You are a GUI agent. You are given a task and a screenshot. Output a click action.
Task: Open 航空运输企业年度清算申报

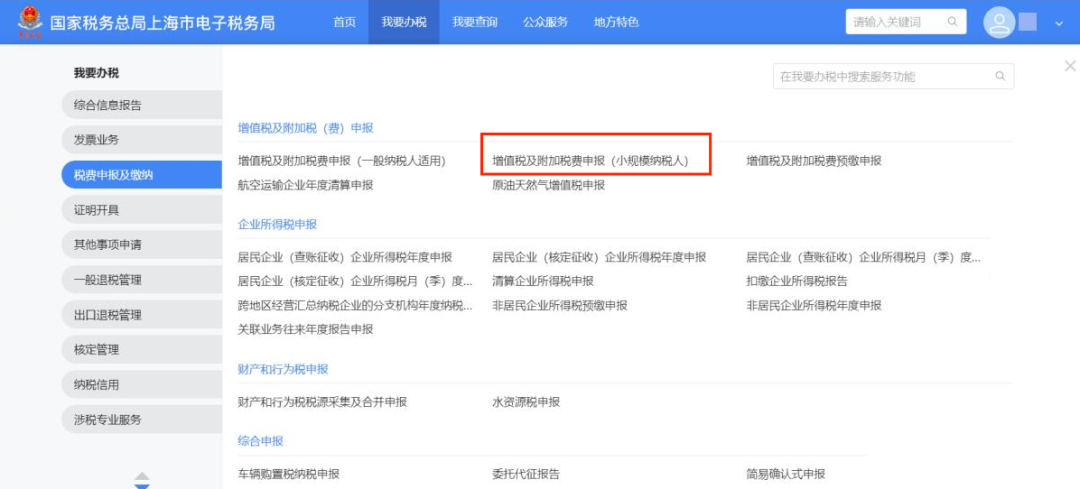[305, 185]
